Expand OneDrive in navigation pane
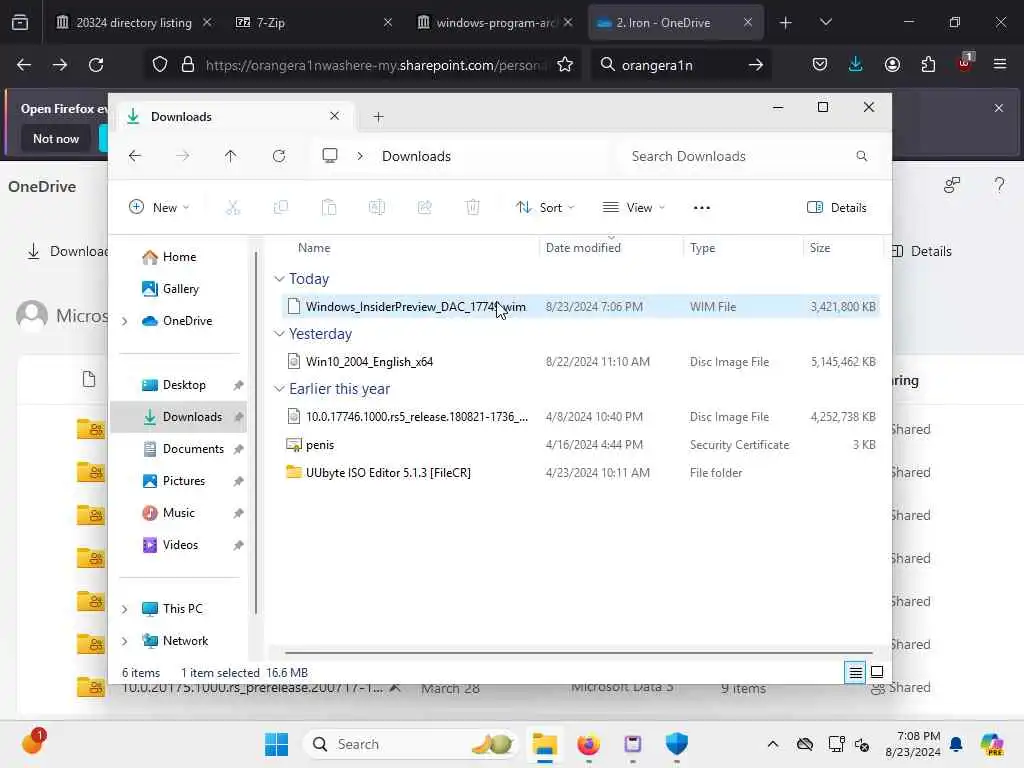The height and width of the screenshot is (768, 1024). (x=125, y=321)
